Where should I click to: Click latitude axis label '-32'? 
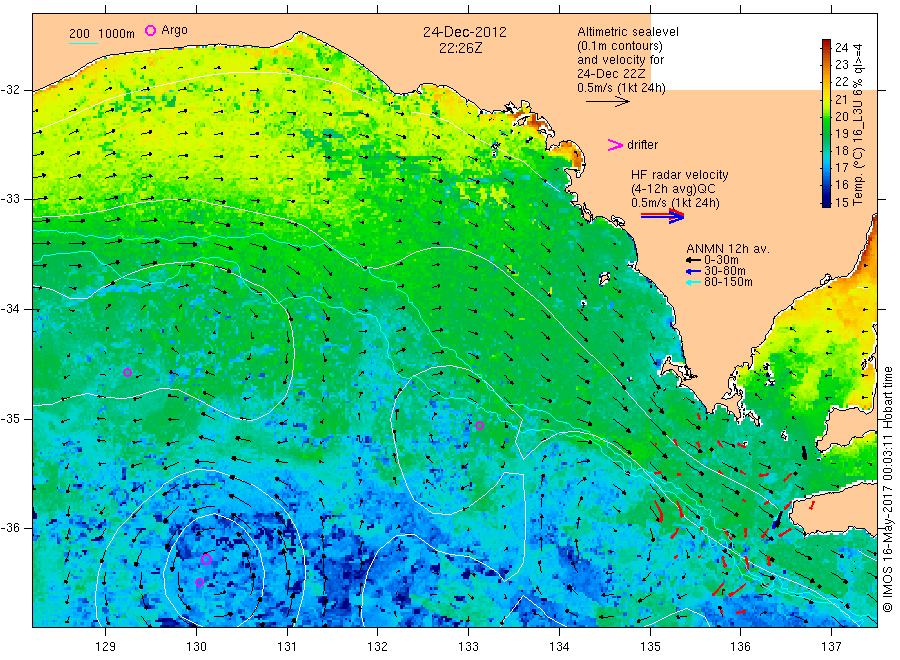click(x=10, y=90)
